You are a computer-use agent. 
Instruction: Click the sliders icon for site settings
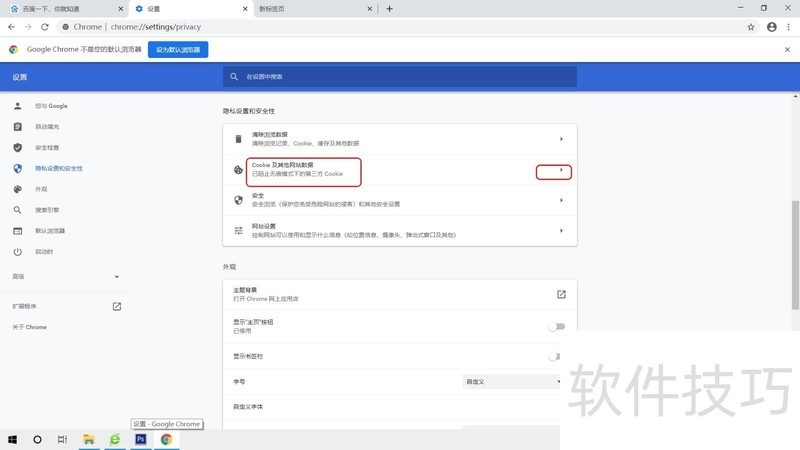pos(238,231)
